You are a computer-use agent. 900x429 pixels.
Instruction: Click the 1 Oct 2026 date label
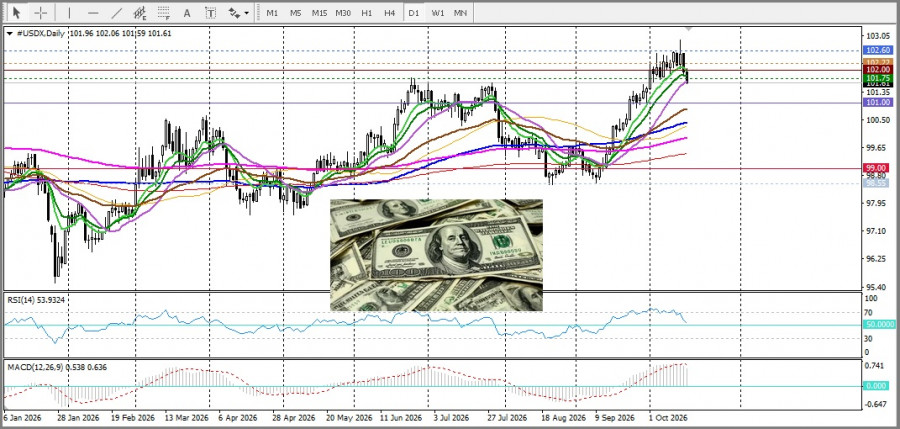pos(668,418)
